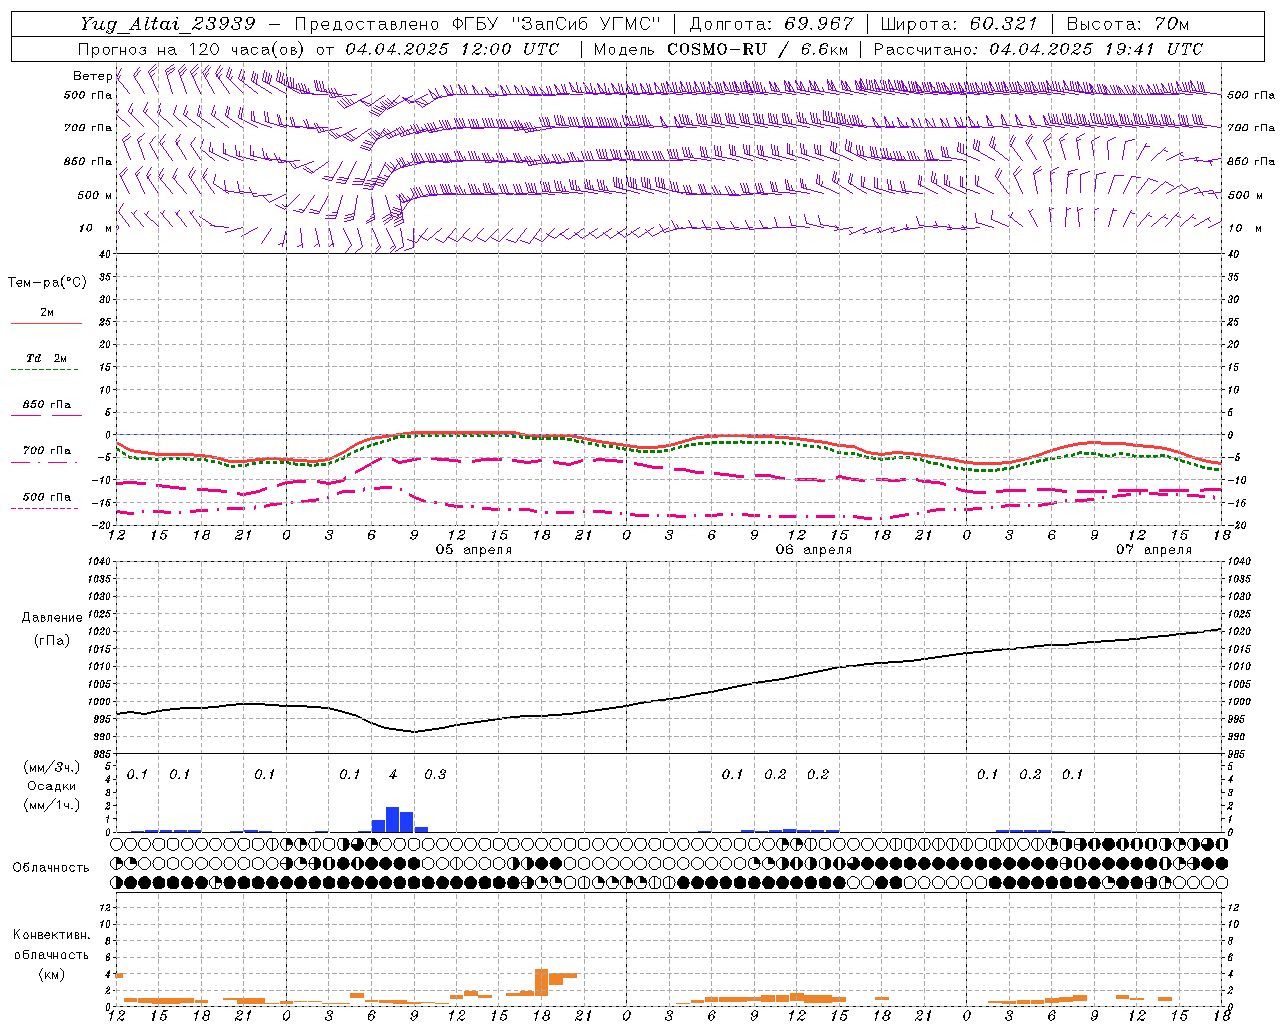Click the red solid line sample under 2м legend
Viewport: 1280px width, 1024px height.
47,323
